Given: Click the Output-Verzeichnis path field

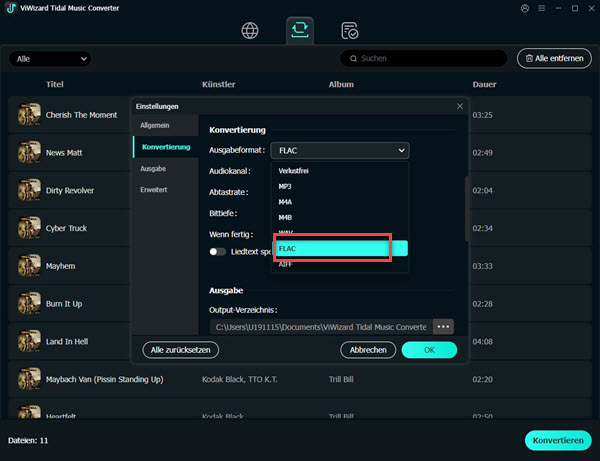Looking at the screenshot, I should click(x=321, y=327).
